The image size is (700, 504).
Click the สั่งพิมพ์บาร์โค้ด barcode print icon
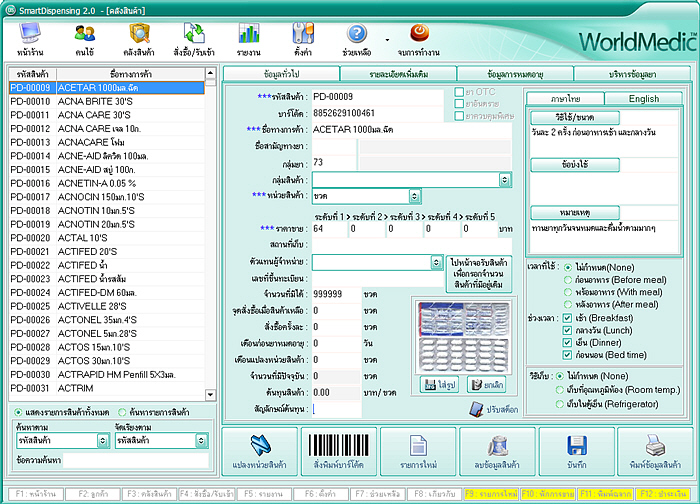pyautogui.click(x=339, y=445)
